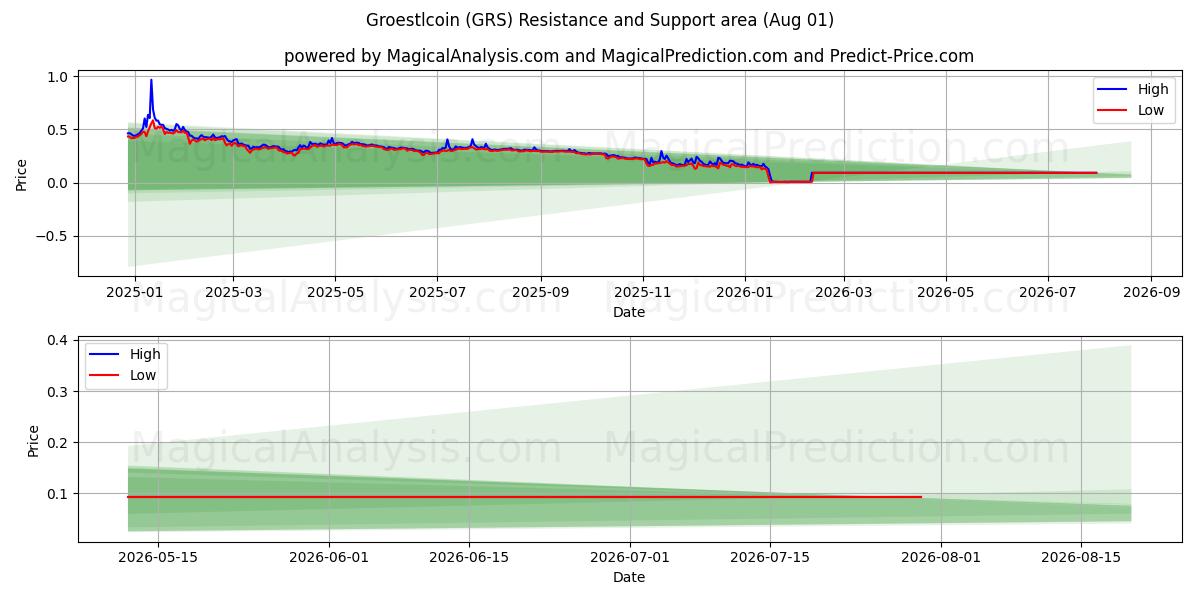
Task: Select the '0.2' y-axis tick on the bottom chart
Action: click(x=58, y=443)
